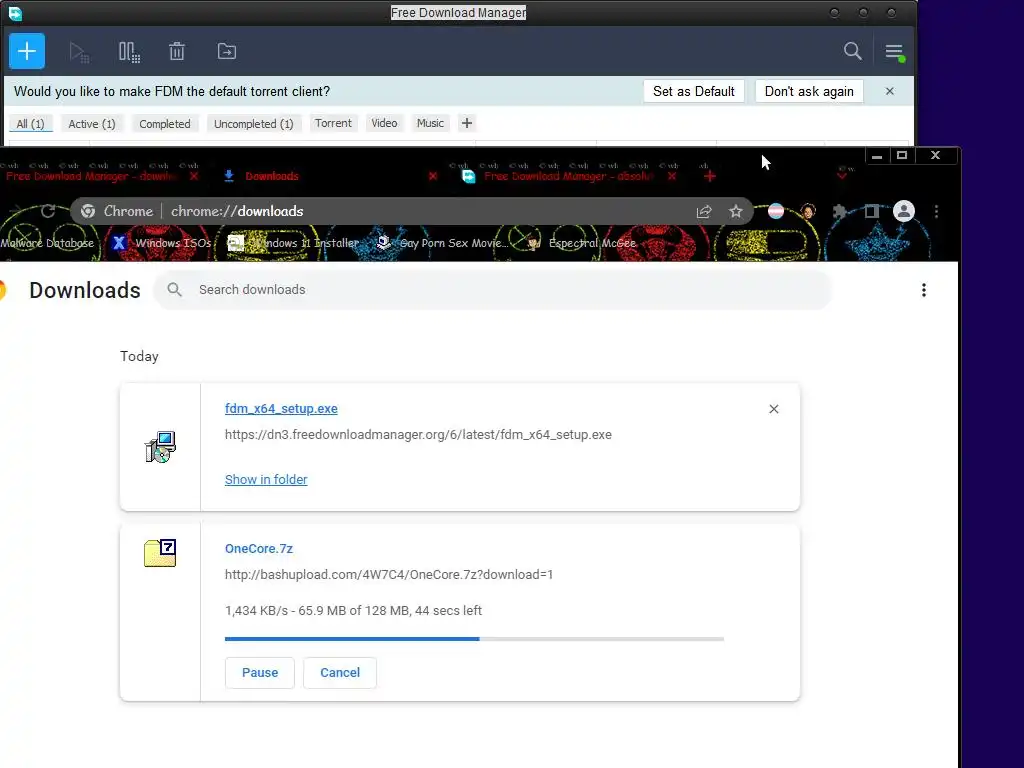Click the Search downloads field
This screenshot has width=1024, height=768.
point(493,289)
